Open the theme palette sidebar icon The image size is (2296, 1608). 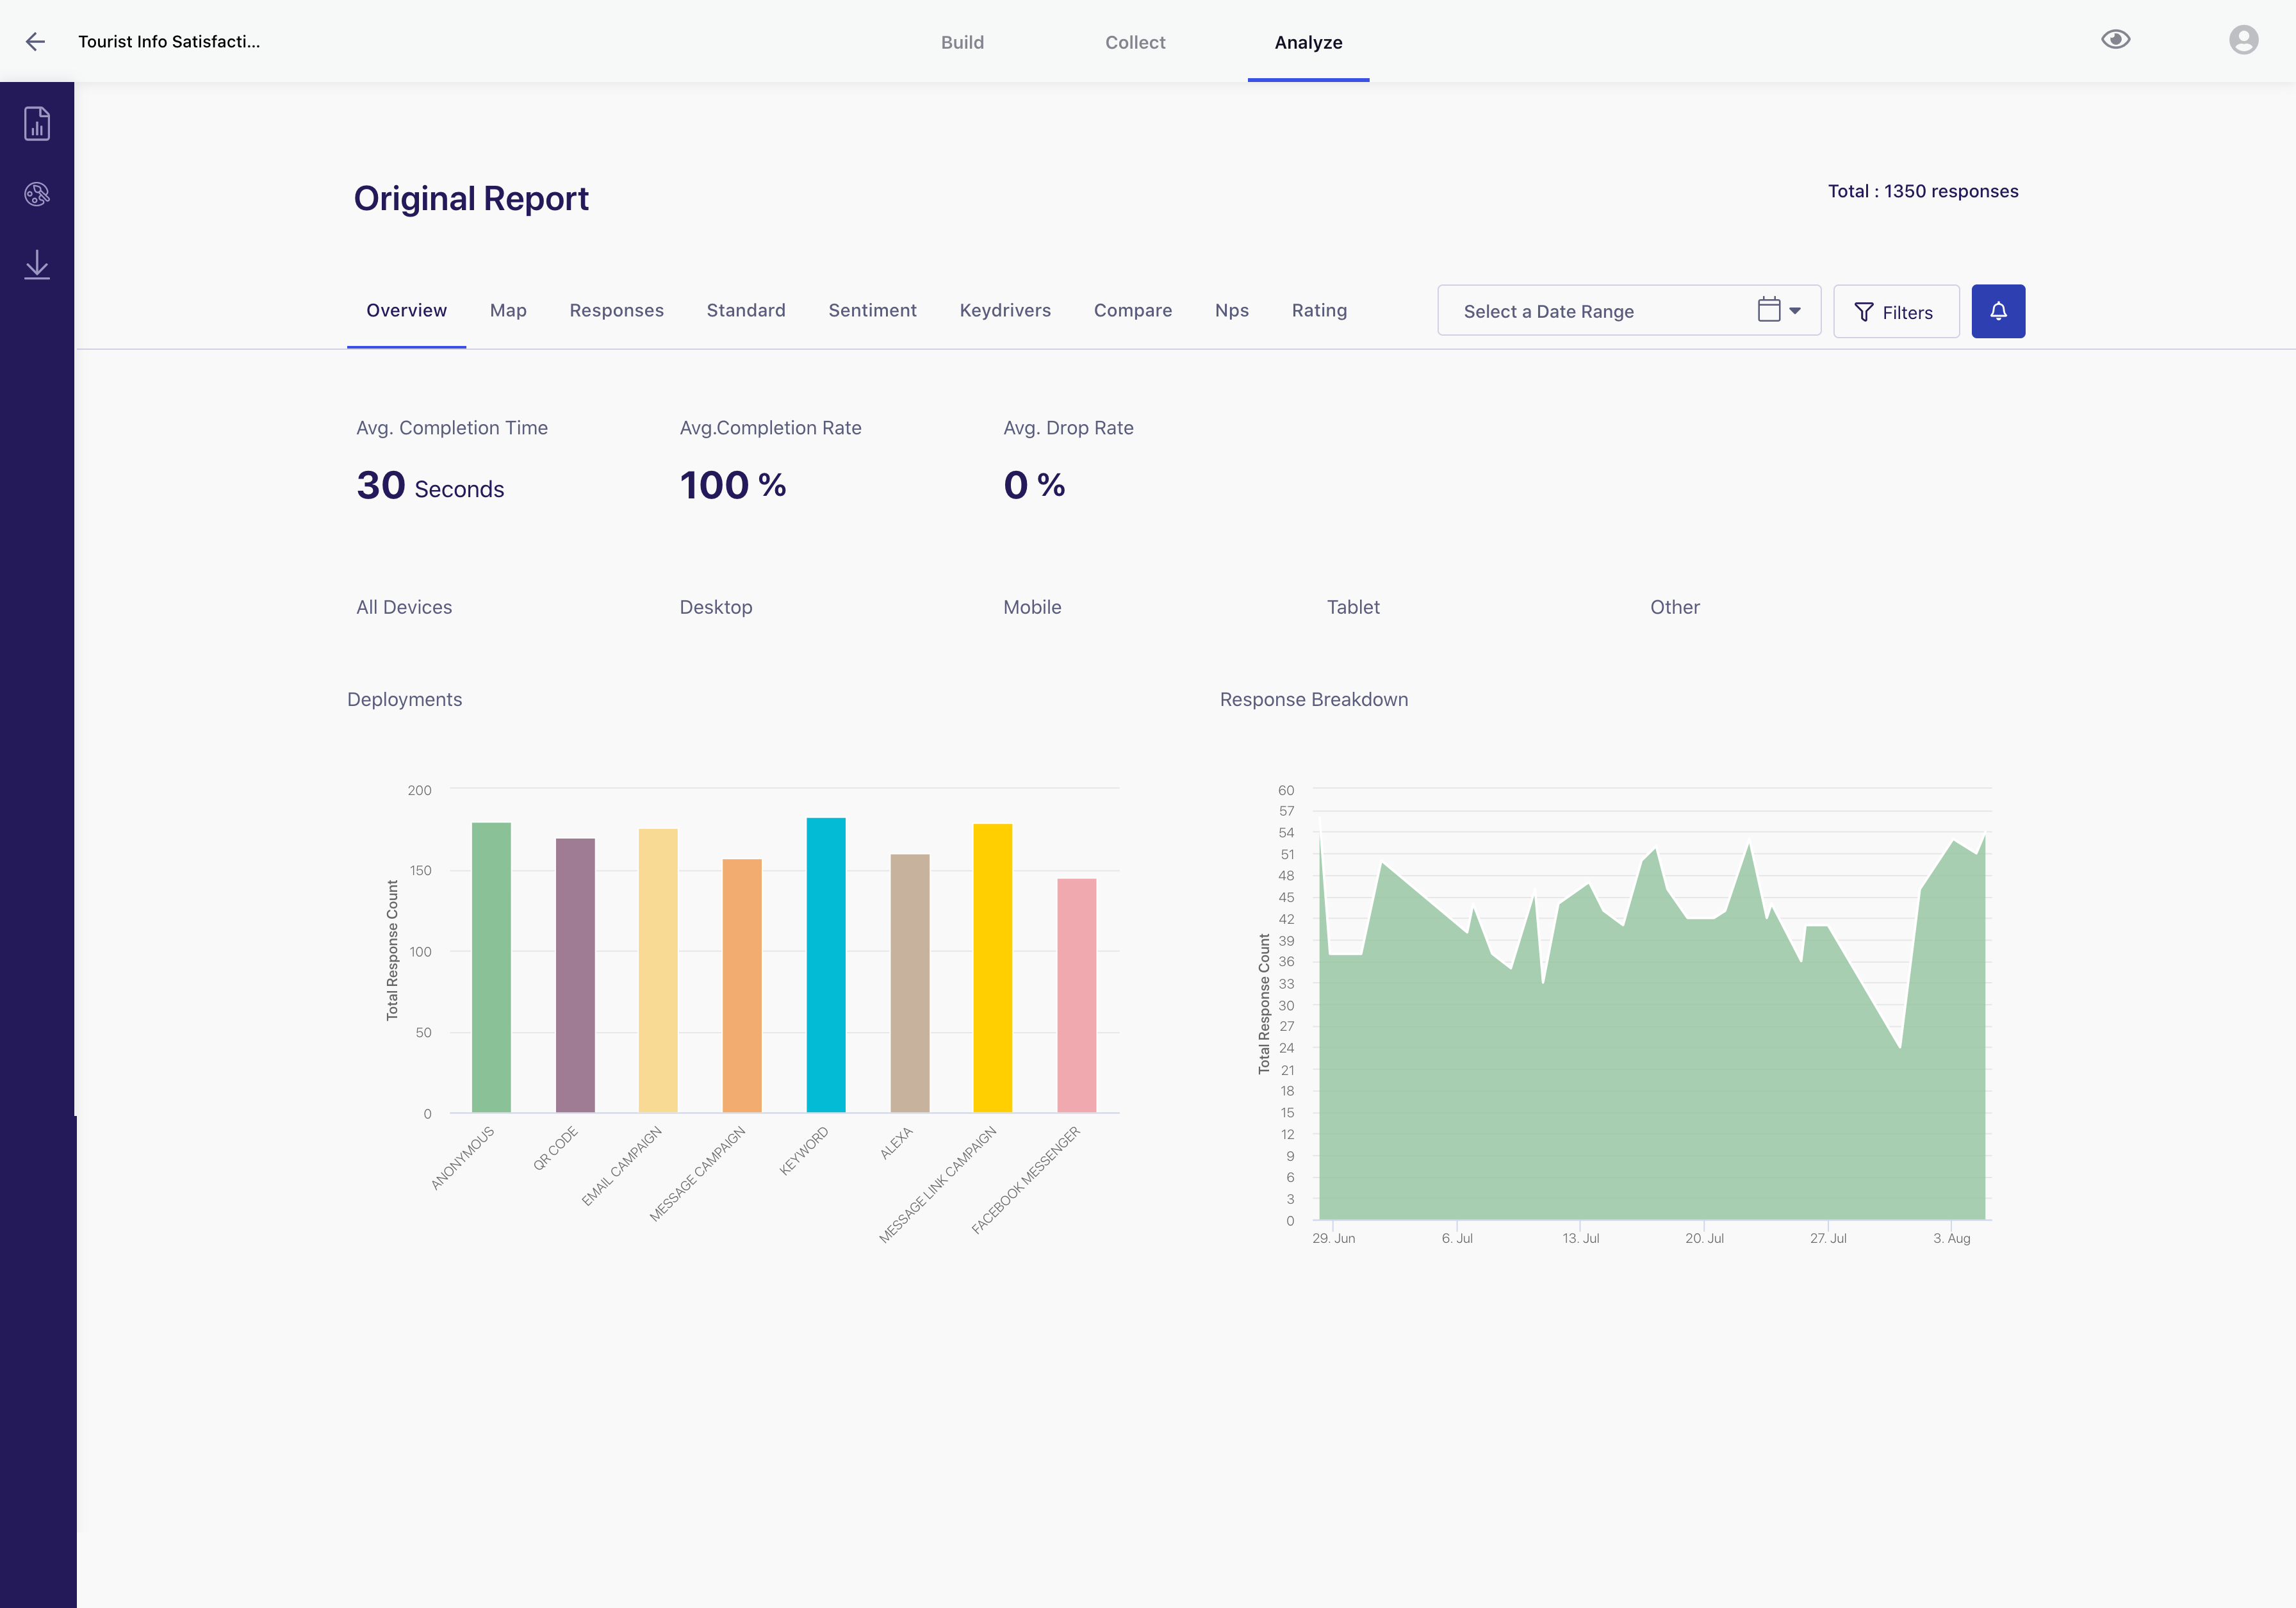coord(37,194)
